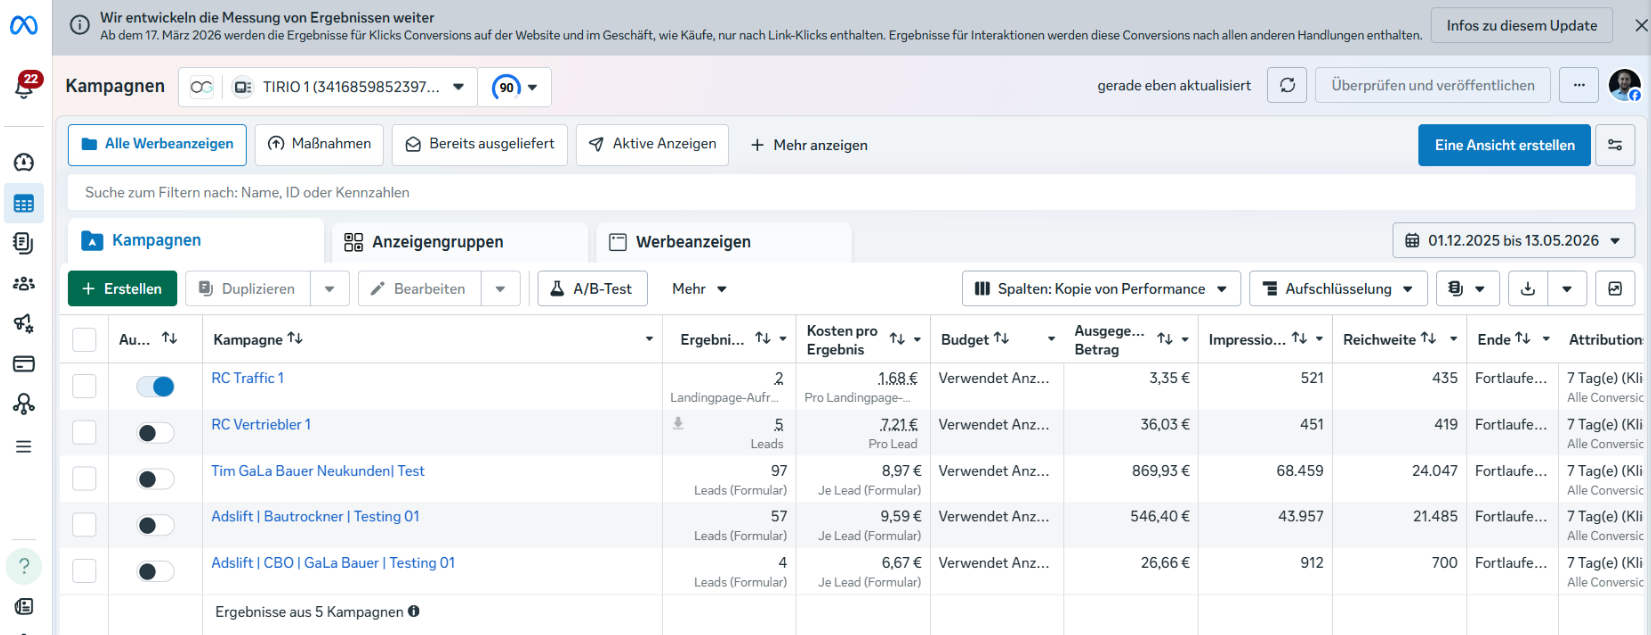This screenshot has width=1651, height=635.
Task: Click download icon in RC Vertriebler 1 results
Action: pyautogui.click(x=678, y=424)
